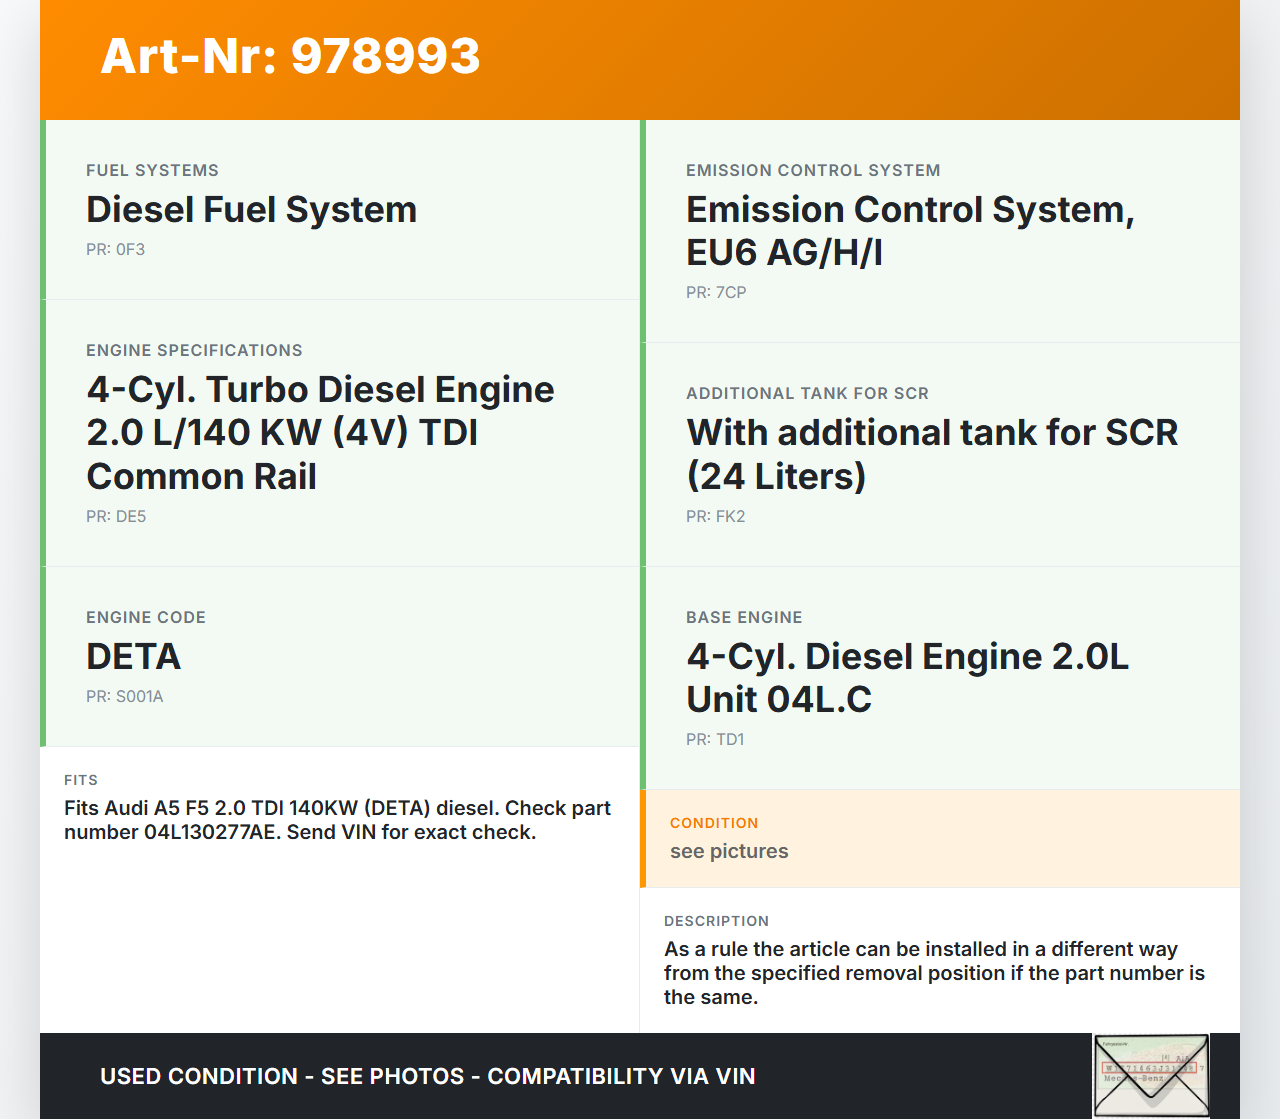Click the 4-Cyl. Turbo Diesel Engine specification
The image size is (1280, 1120).
pyautogui.click(x=320, y=433)
